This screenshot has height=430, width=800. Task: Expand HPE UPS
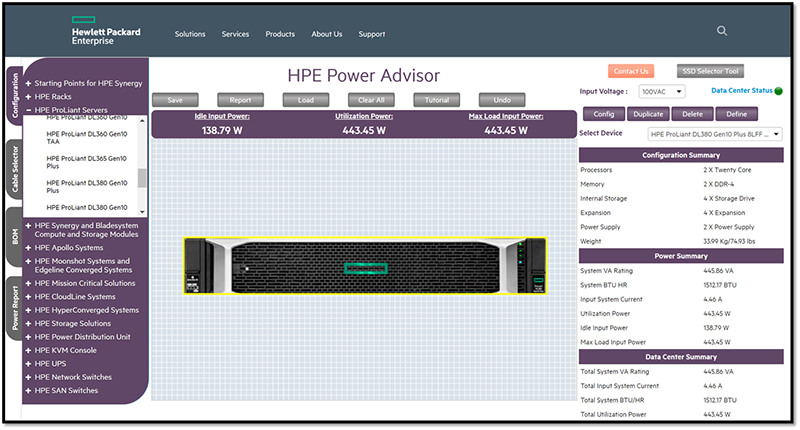pyautogui.click(x=28, y=364)
